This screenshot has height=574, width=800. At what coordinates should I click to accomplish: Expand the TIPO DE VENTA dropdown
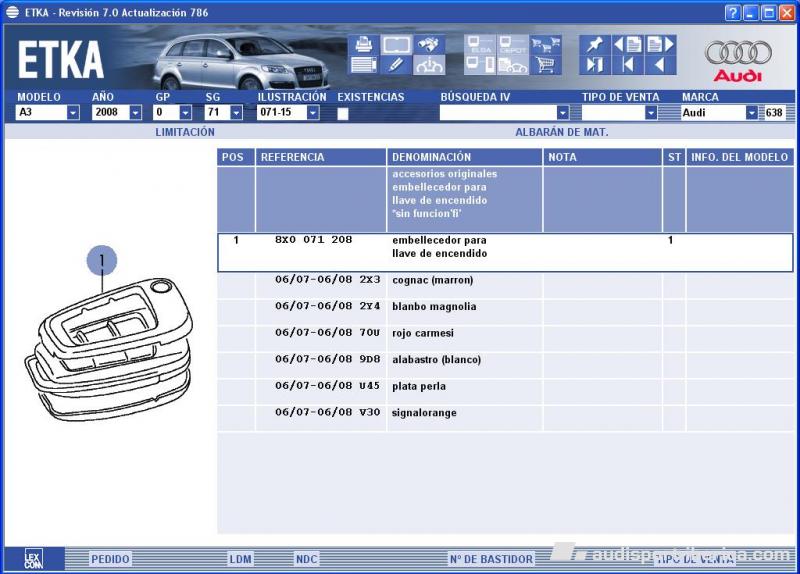[651, 113]
